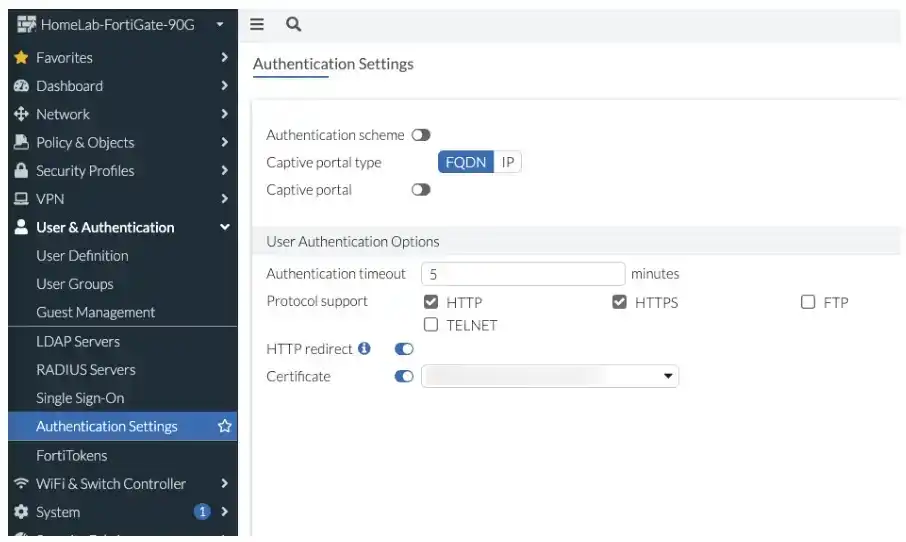The image size is (906, 542).
Task: Click the minutes unit label
Action: tap(655, 274)
